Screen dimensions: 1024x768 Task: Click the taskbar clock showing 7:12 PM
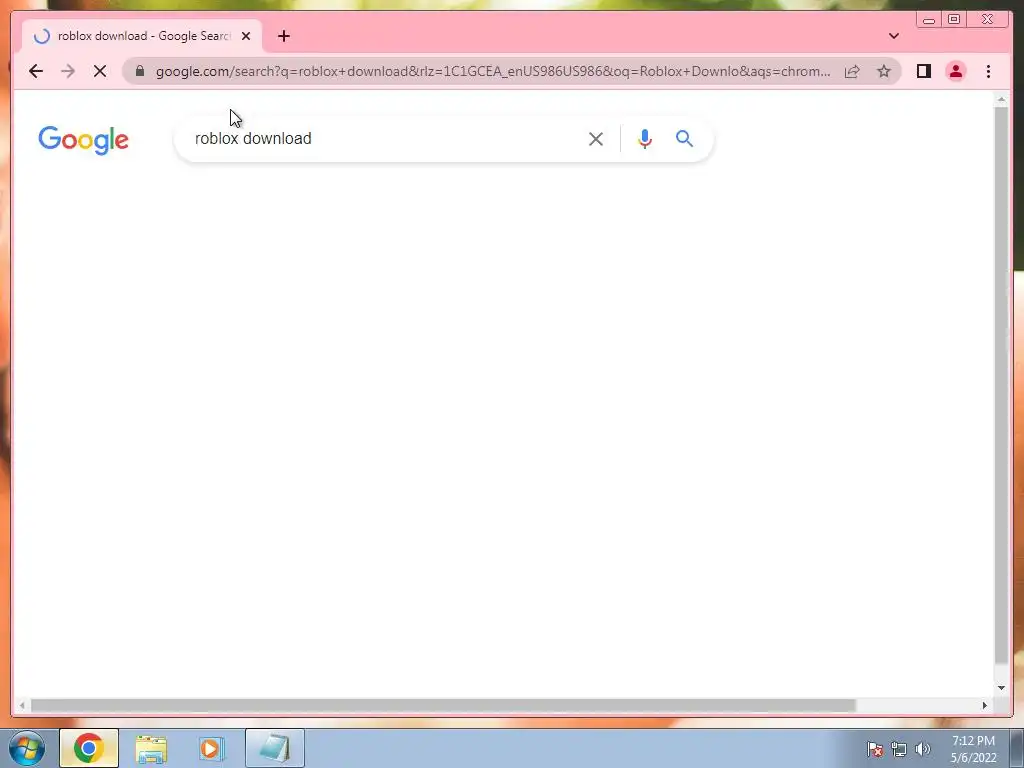click(x=973, y=749)
